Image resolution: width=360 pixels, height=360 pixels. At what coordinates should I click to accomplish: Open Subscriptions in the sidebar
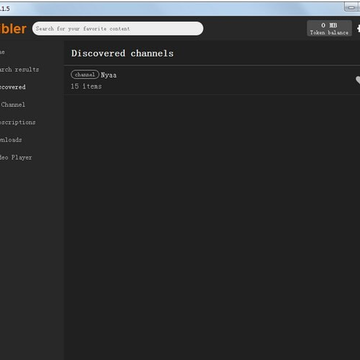coord(18,122)
